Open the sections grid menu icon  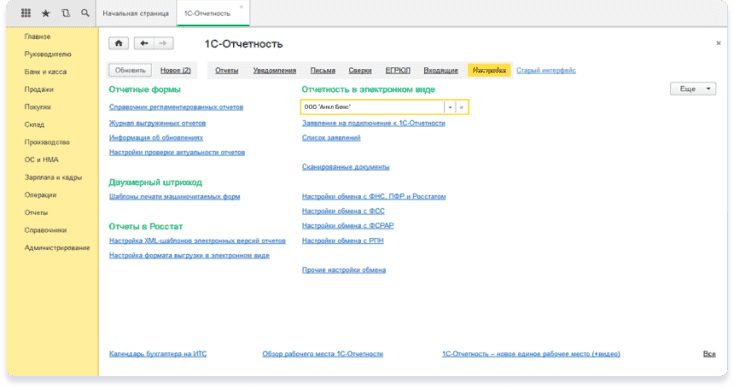pos(26,13)
